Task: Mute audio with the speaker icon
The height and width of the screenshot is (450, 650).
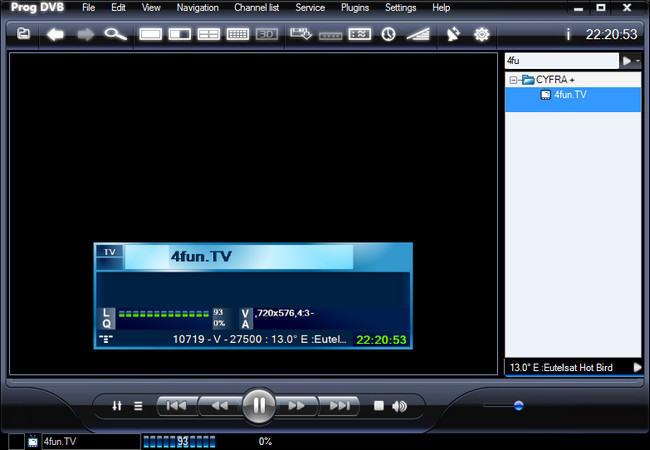Action: (x=399, y=406)
